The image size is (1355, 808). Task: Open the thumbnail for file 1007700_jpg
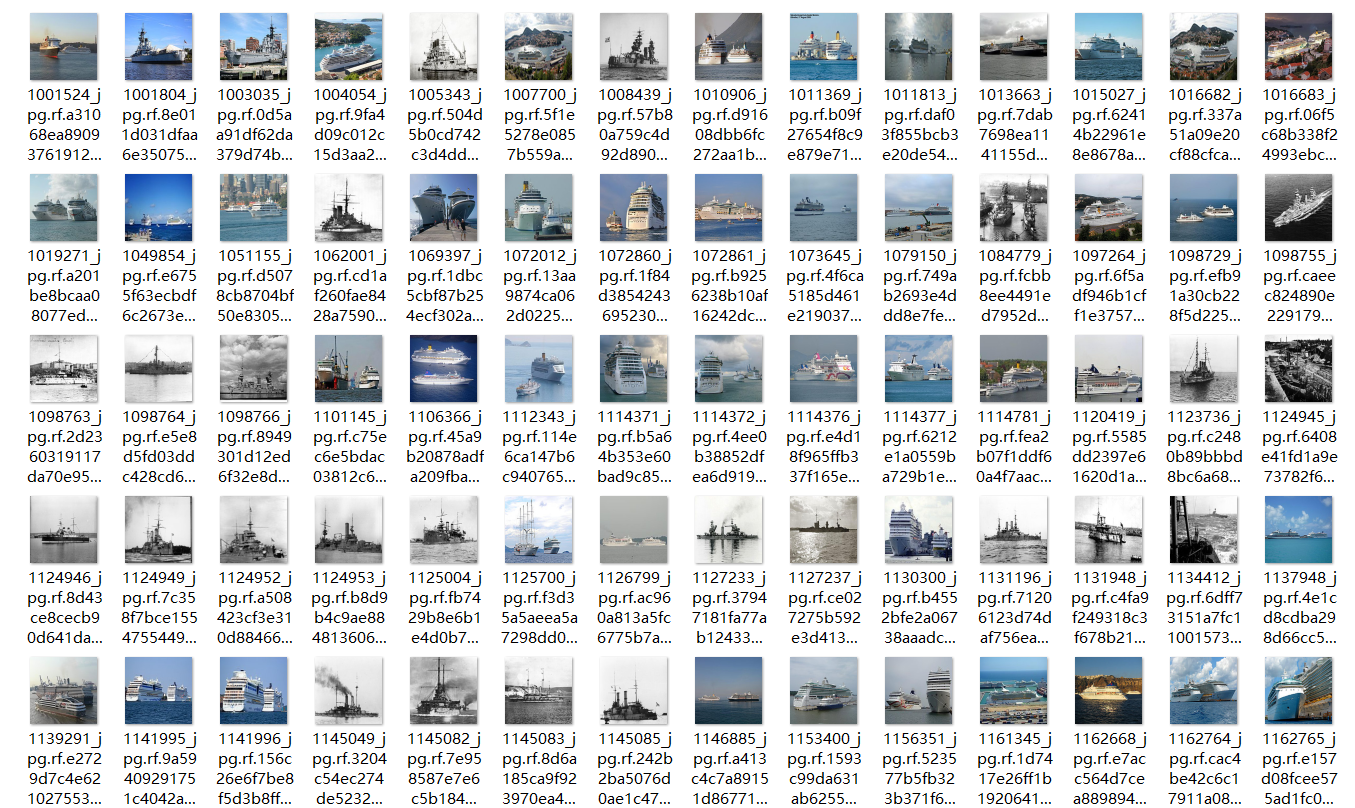(x=539, y=46)
